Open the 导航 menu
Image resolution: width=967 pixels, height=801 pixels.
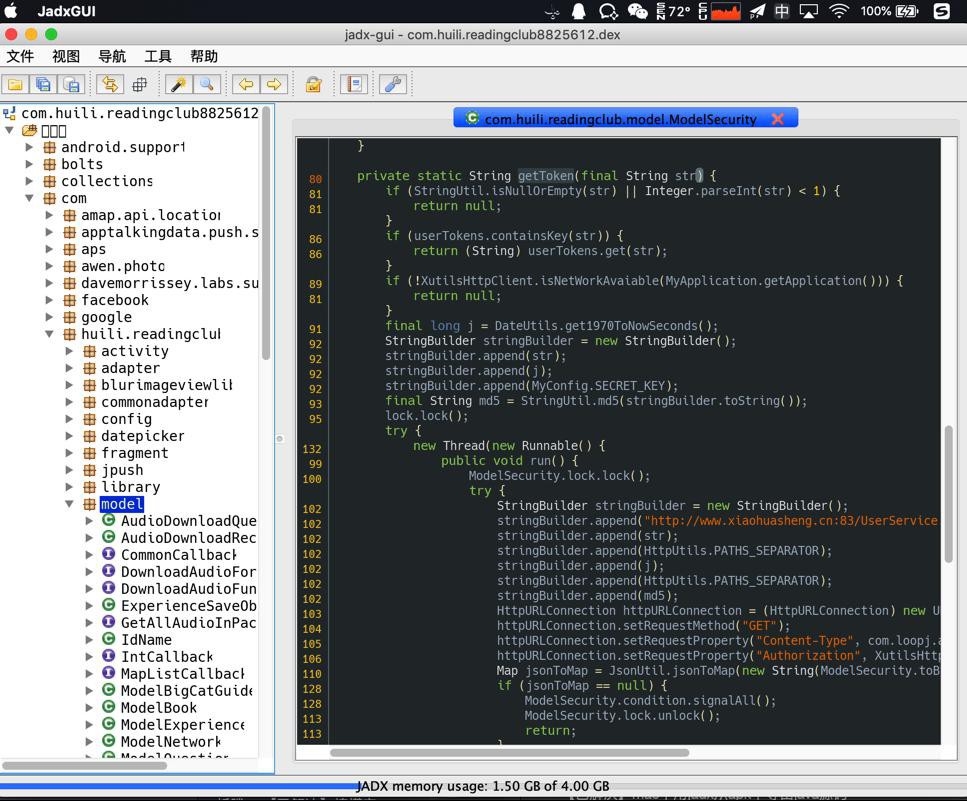click(112, 56)
